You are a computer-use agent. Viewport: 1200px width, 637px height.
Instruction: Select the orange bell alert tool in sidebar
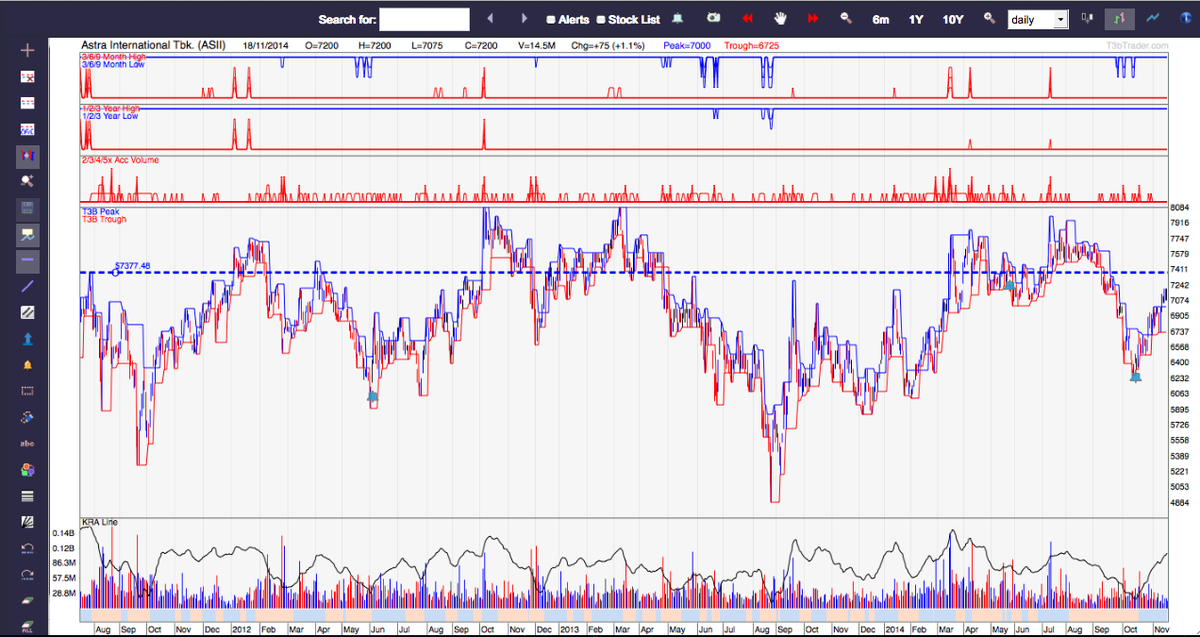(x=27, y=365)
